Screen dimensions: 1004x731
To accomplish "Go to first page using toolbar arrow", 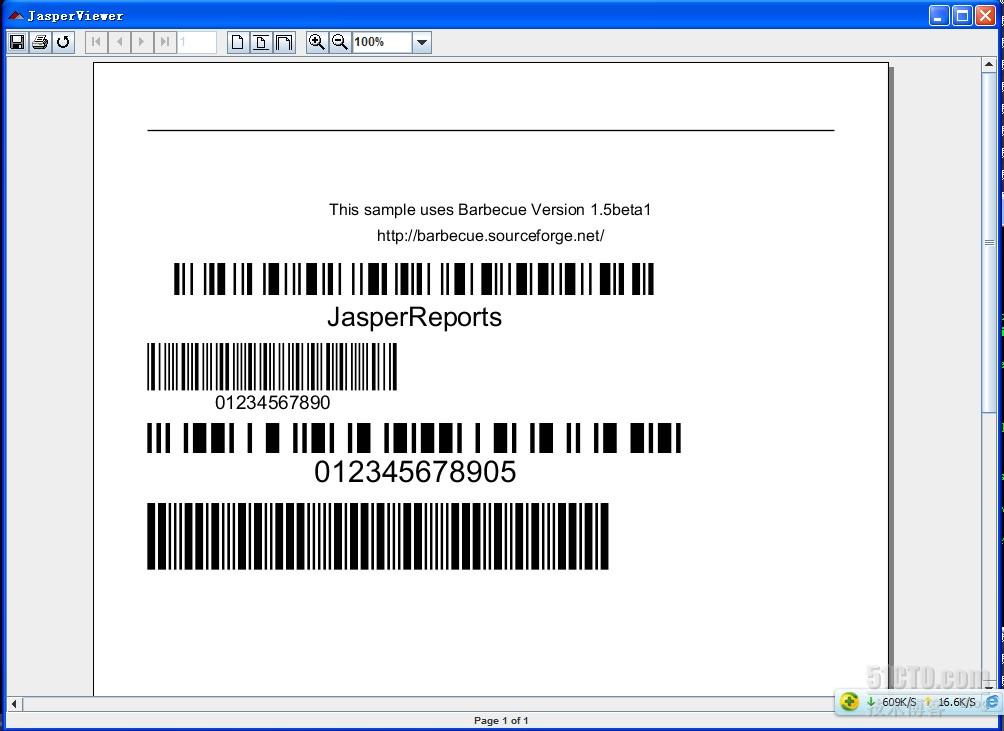I will click(96, 42).
